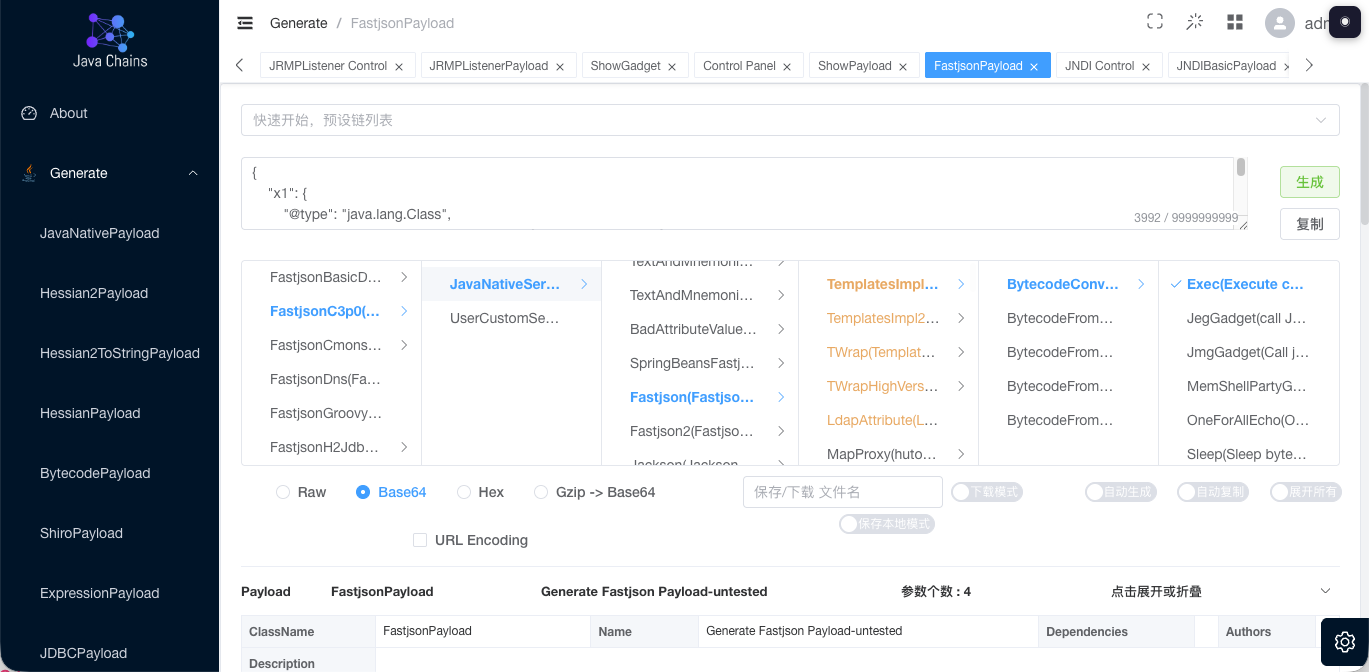1369x672 pixels.
Task: Select the Hex output format
Action: pyautogui.click(x=464, y=492)
